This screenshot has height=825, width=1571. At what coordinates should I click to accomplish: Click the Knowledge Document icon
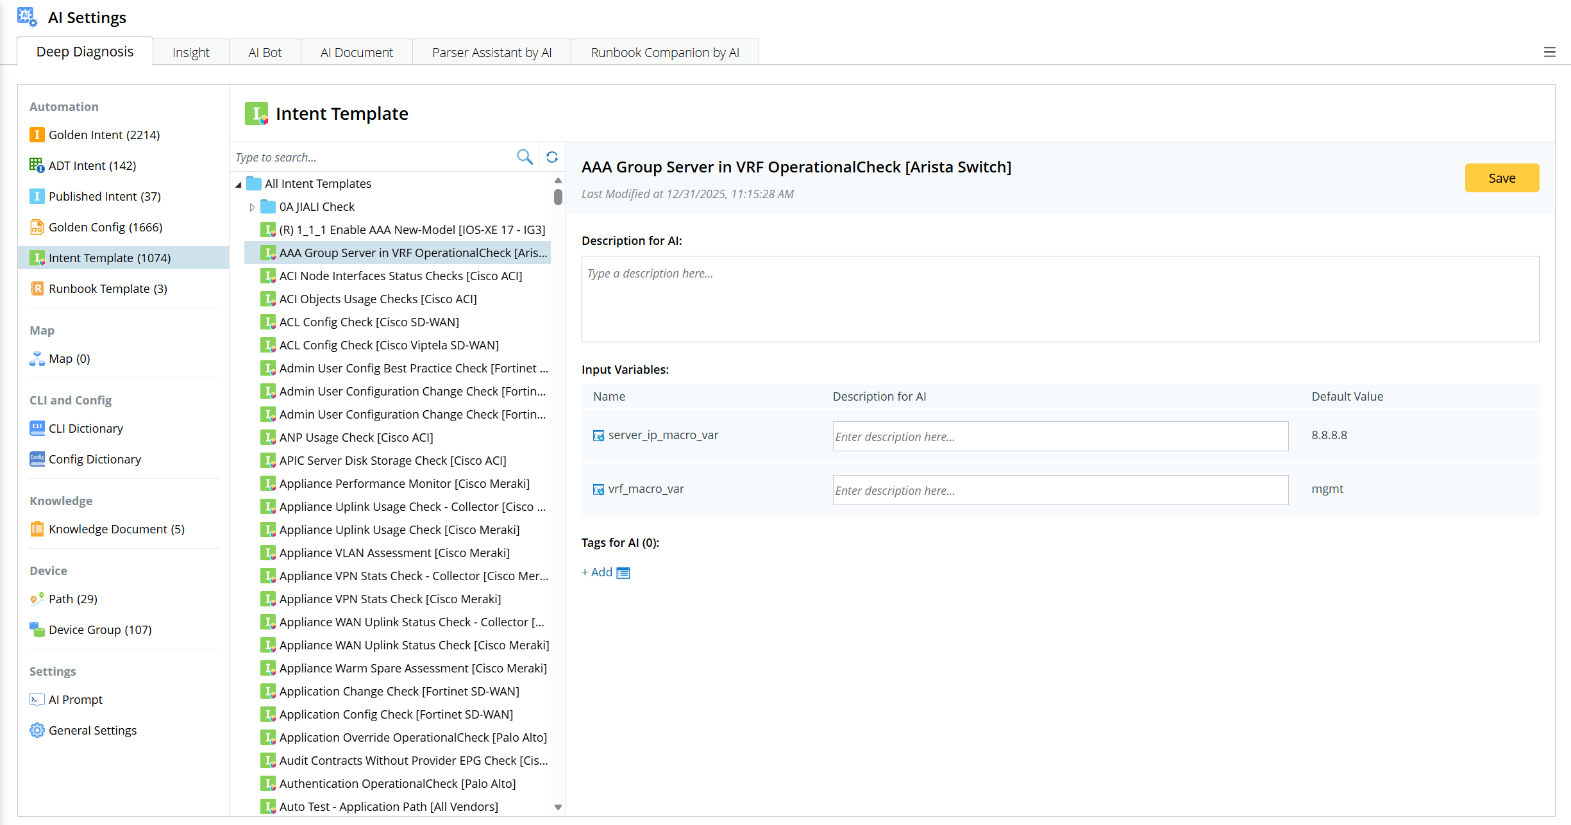37,530
